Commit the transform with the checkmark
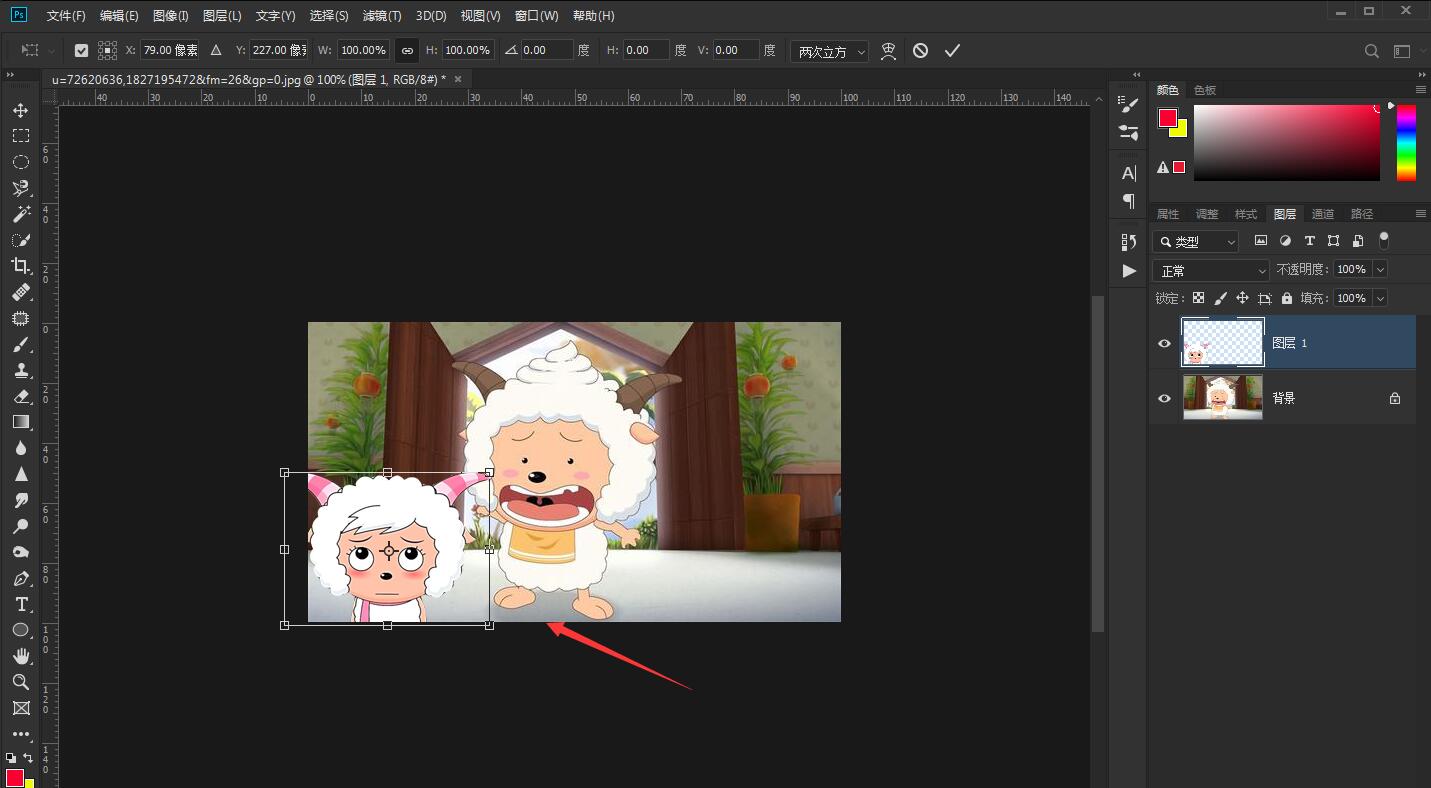The height and width of the screenshot is (788, 1431). tap(952, 51)
